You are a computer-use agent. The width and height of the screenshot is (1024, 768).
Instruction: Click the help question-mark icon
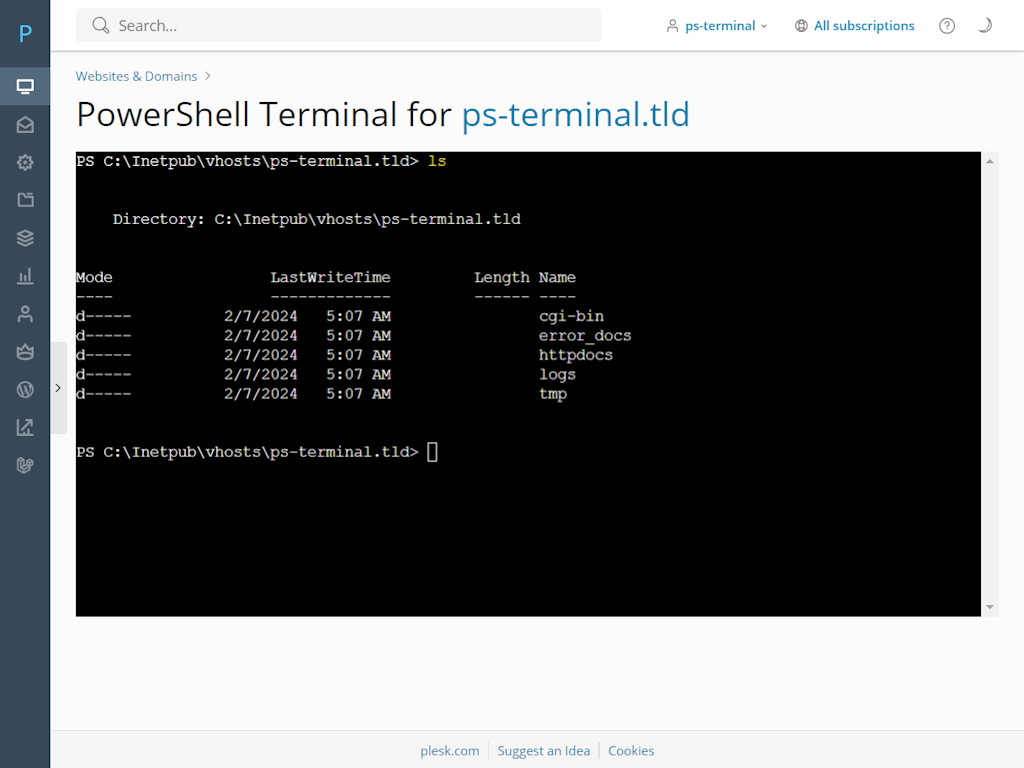point(946,25)
